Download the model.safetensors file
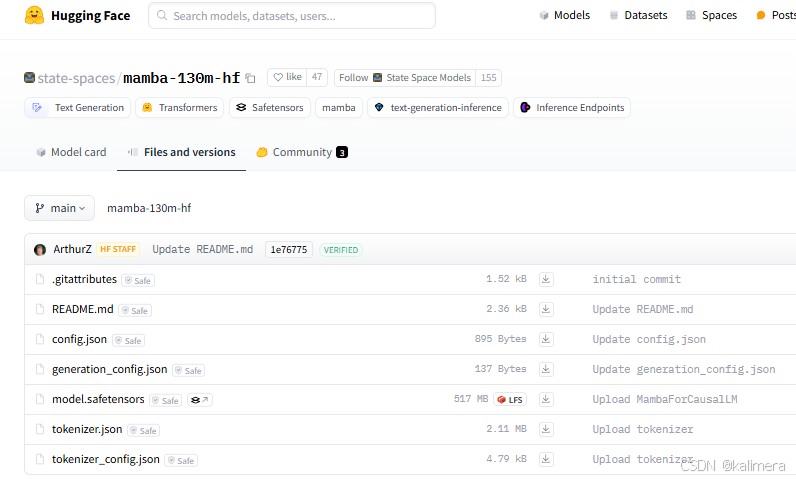This screenshot has width=796, height=479. pyautogui.click(x=546, y=399)
